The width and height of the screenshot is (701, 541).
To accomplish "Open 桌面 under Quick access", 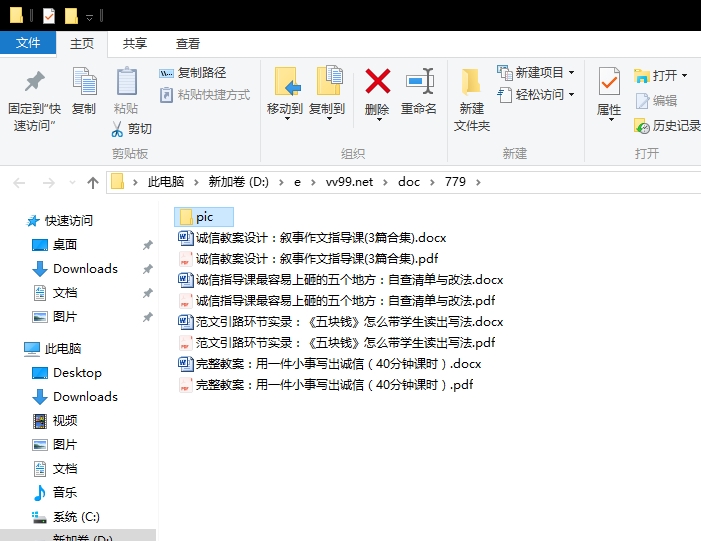I will click(x=55, y=245).
